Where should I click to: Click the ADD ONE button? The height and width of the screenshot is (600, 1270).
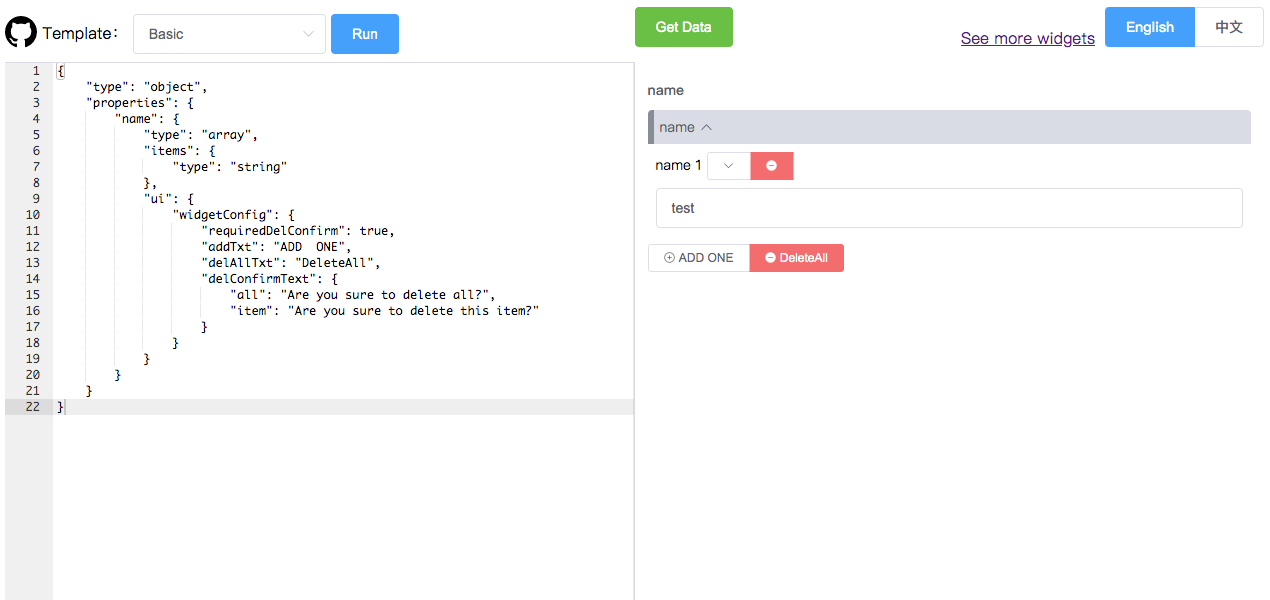(x=699, y=258)
